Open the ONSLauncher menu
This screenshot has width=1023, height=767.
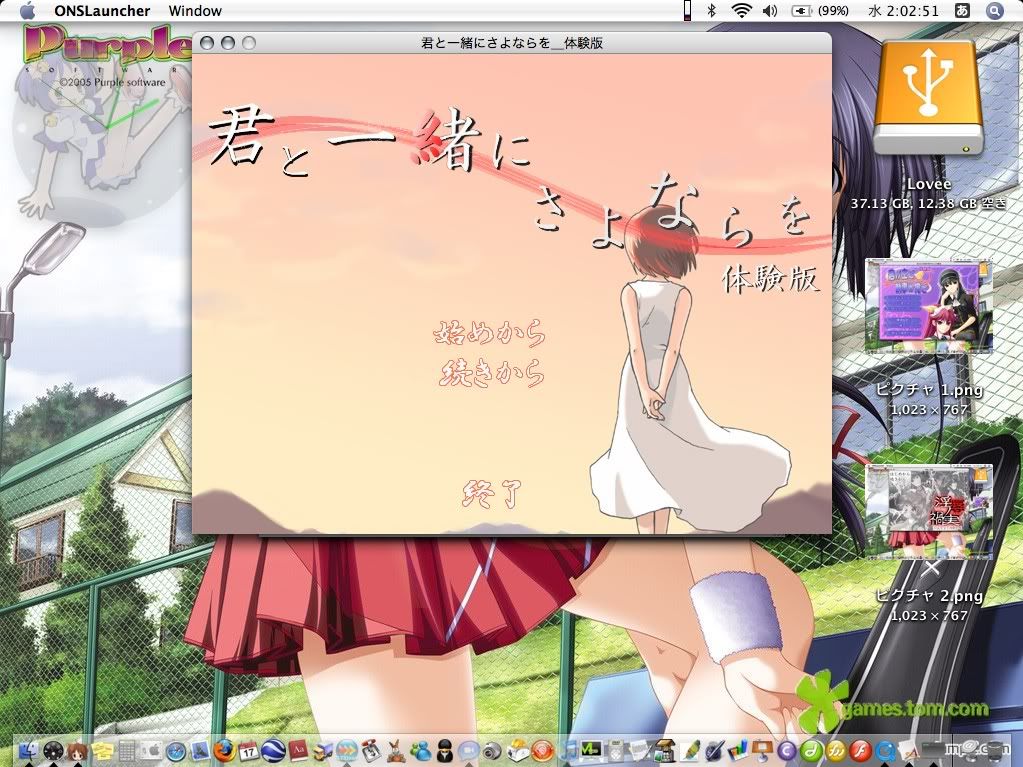[x=102, y=10]
